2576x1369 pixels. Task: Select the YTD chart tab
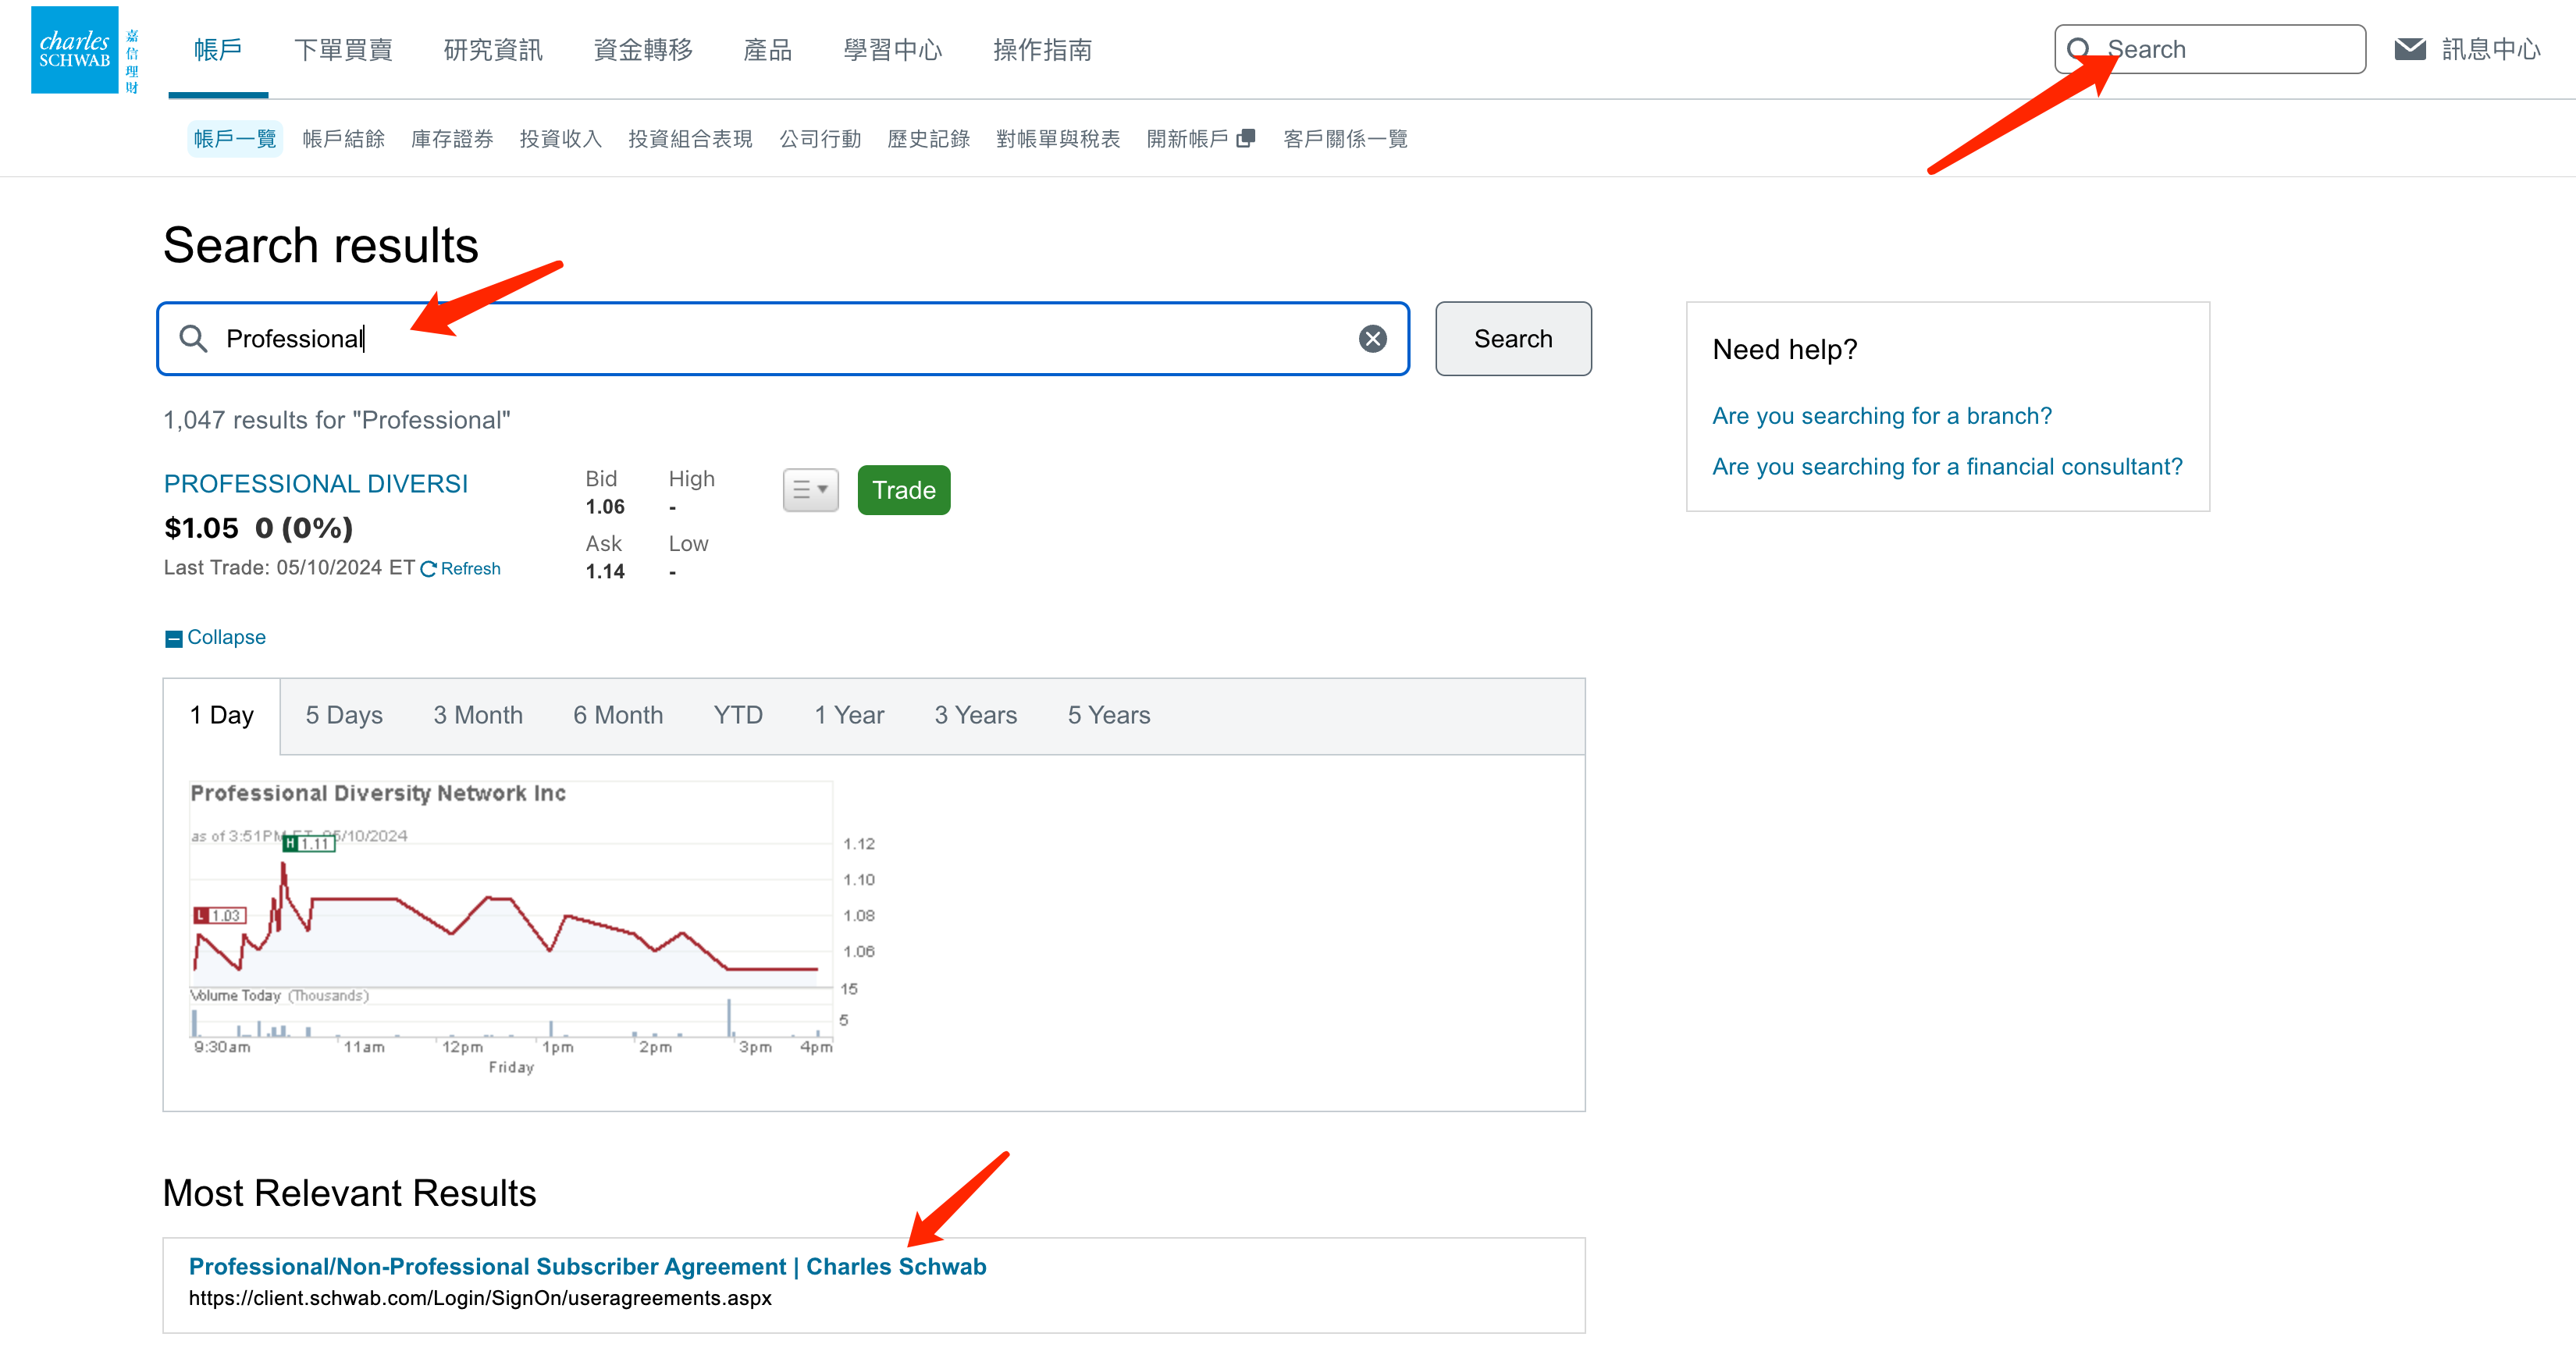point(738,716)
